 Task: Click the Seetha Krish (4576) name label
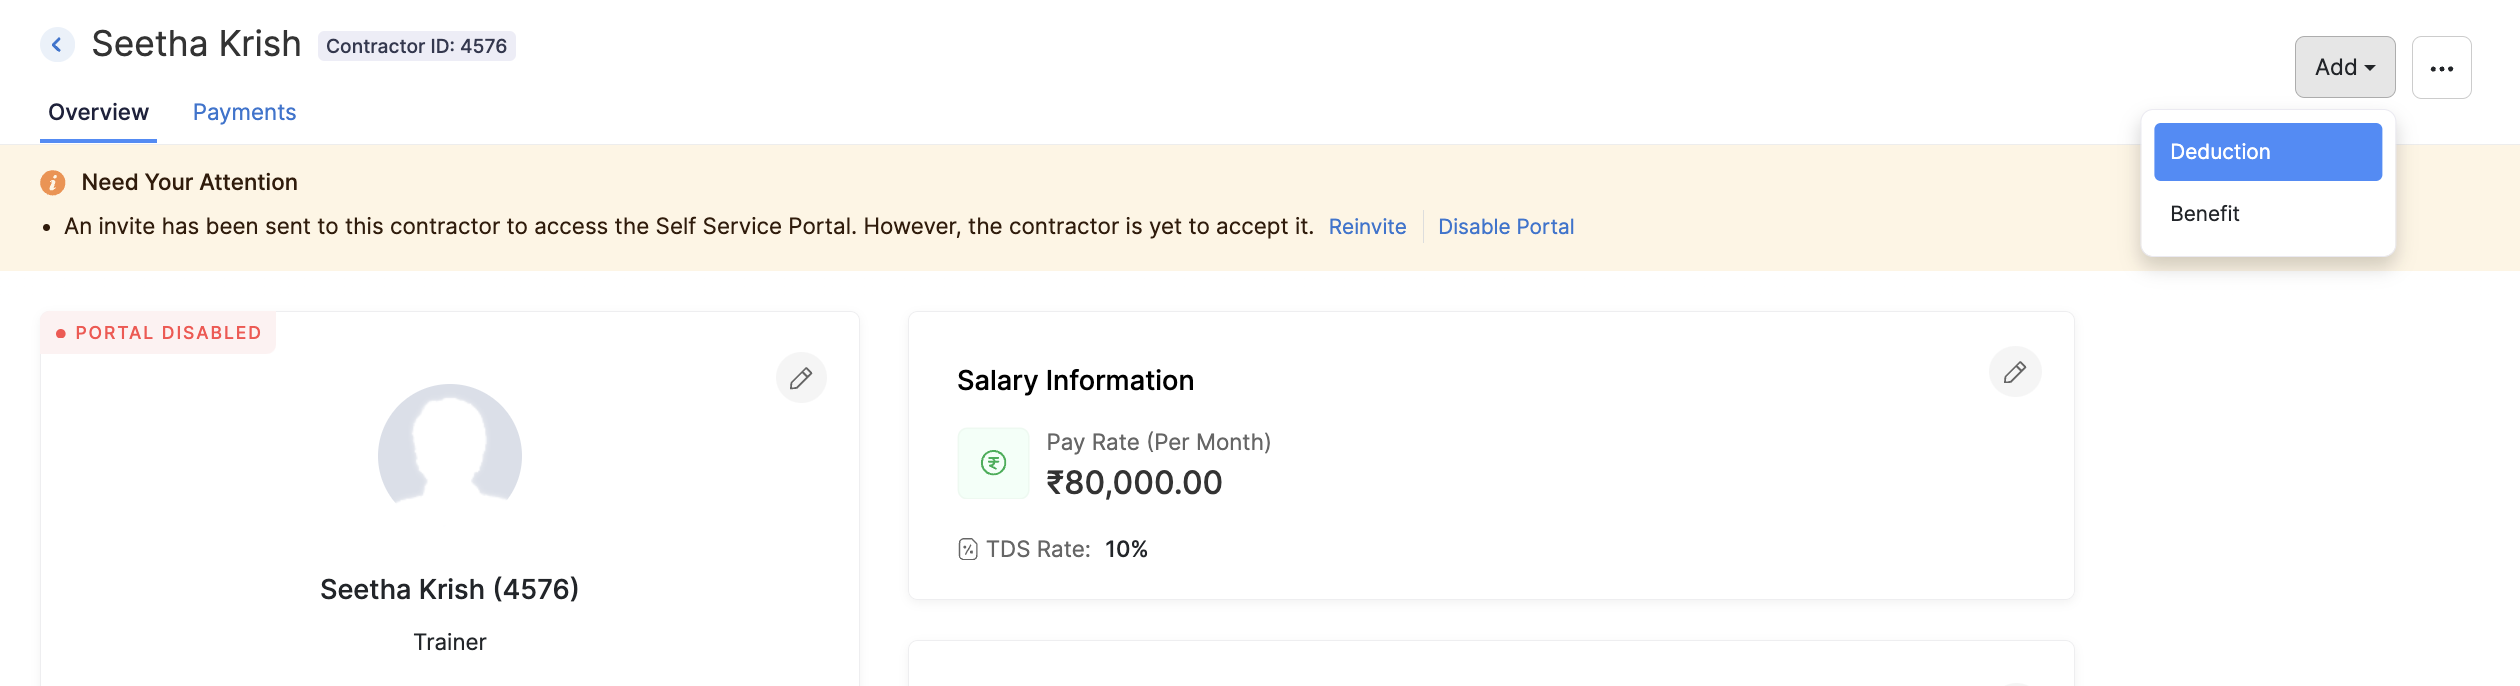(449, 589)
